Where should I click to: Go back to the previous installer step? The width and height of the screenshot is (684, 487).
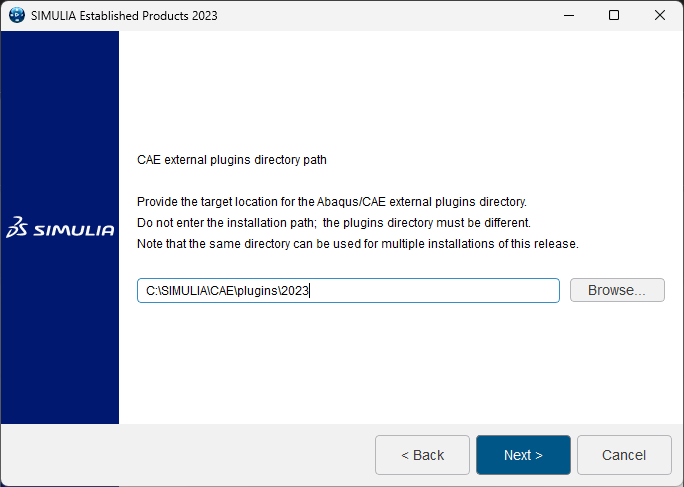click(x=422, y=455)
